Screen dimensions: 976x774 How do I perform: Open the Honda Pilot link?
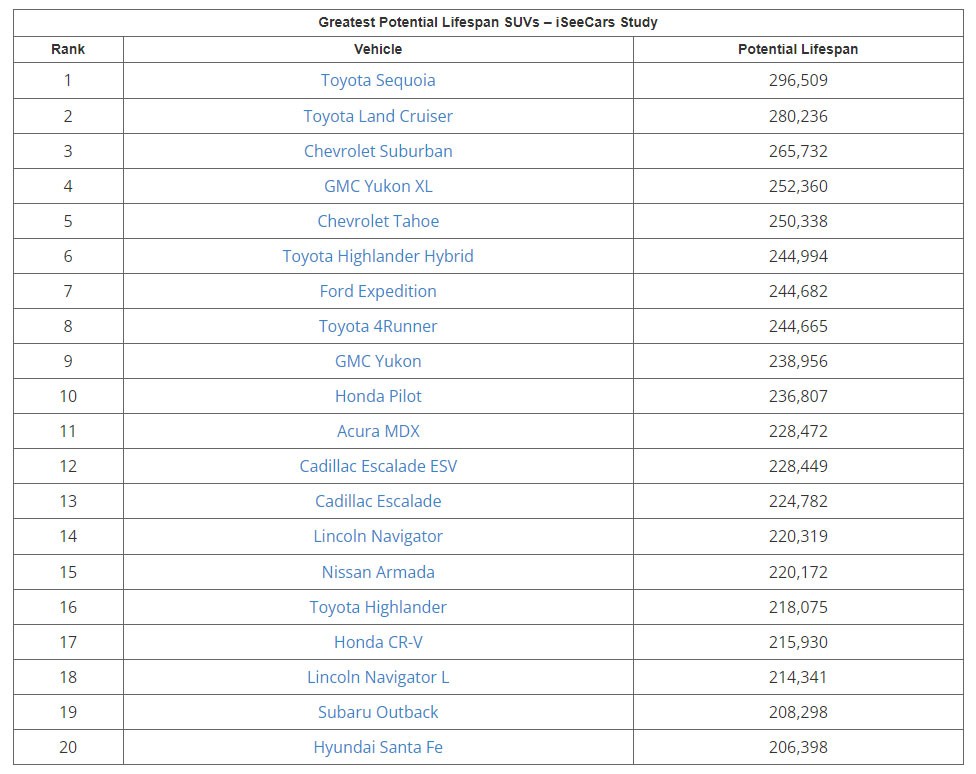378,396
